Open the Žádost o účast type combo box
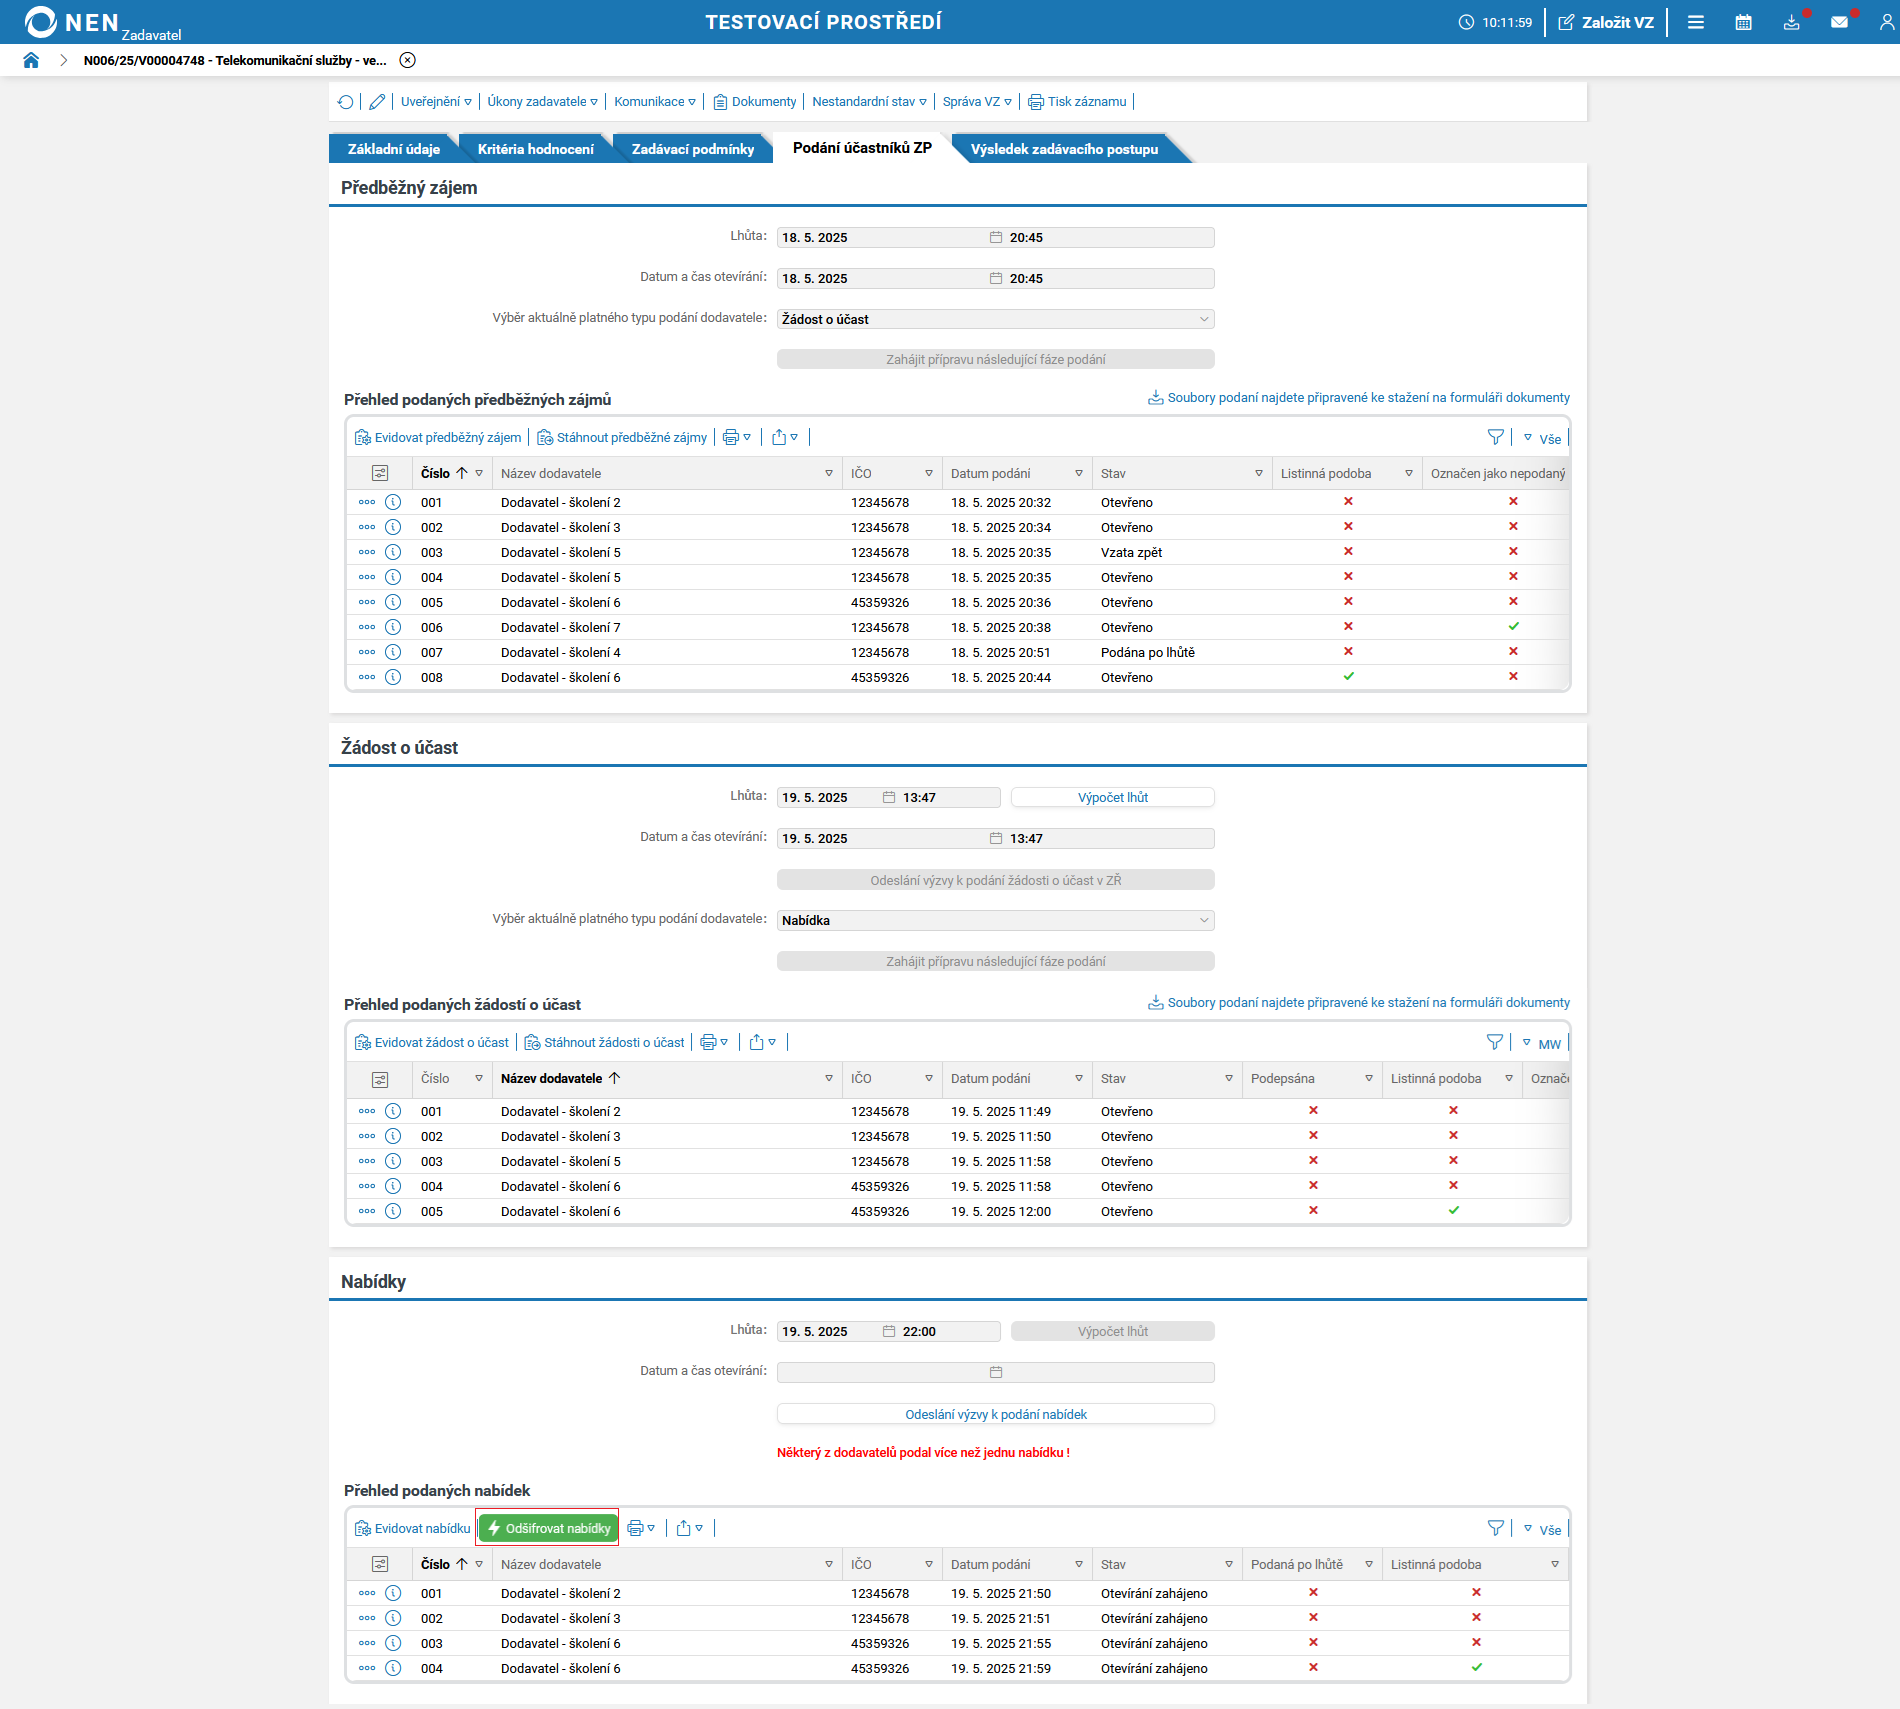The width and height of the screenshot is (1900, 1709). (x=996, y=319)
